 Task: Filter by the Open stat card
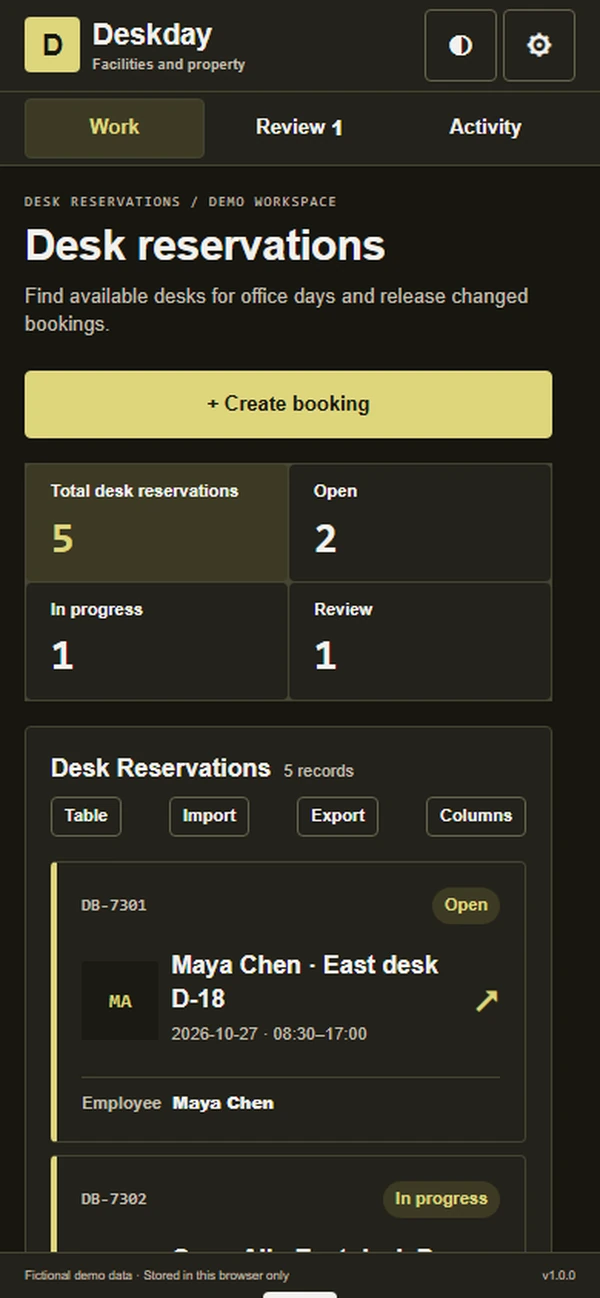(x=420, y=523)
